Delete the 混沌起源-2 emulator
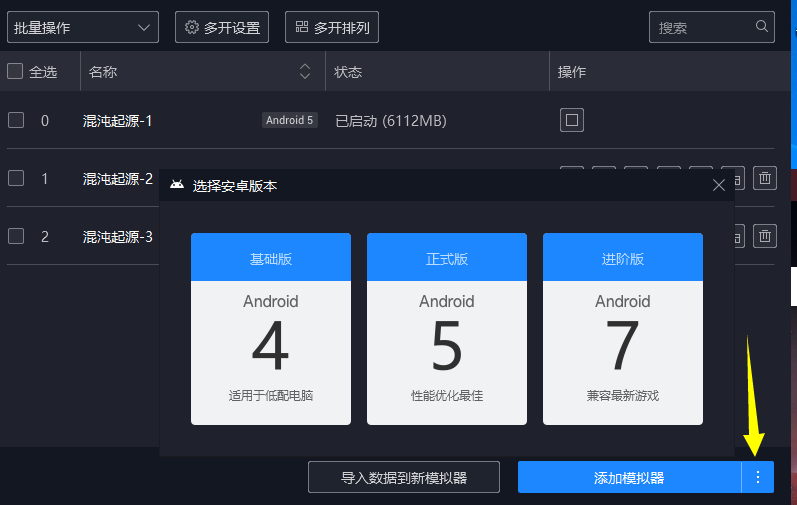This screenshot has width=797, height=505. point(765,178)
